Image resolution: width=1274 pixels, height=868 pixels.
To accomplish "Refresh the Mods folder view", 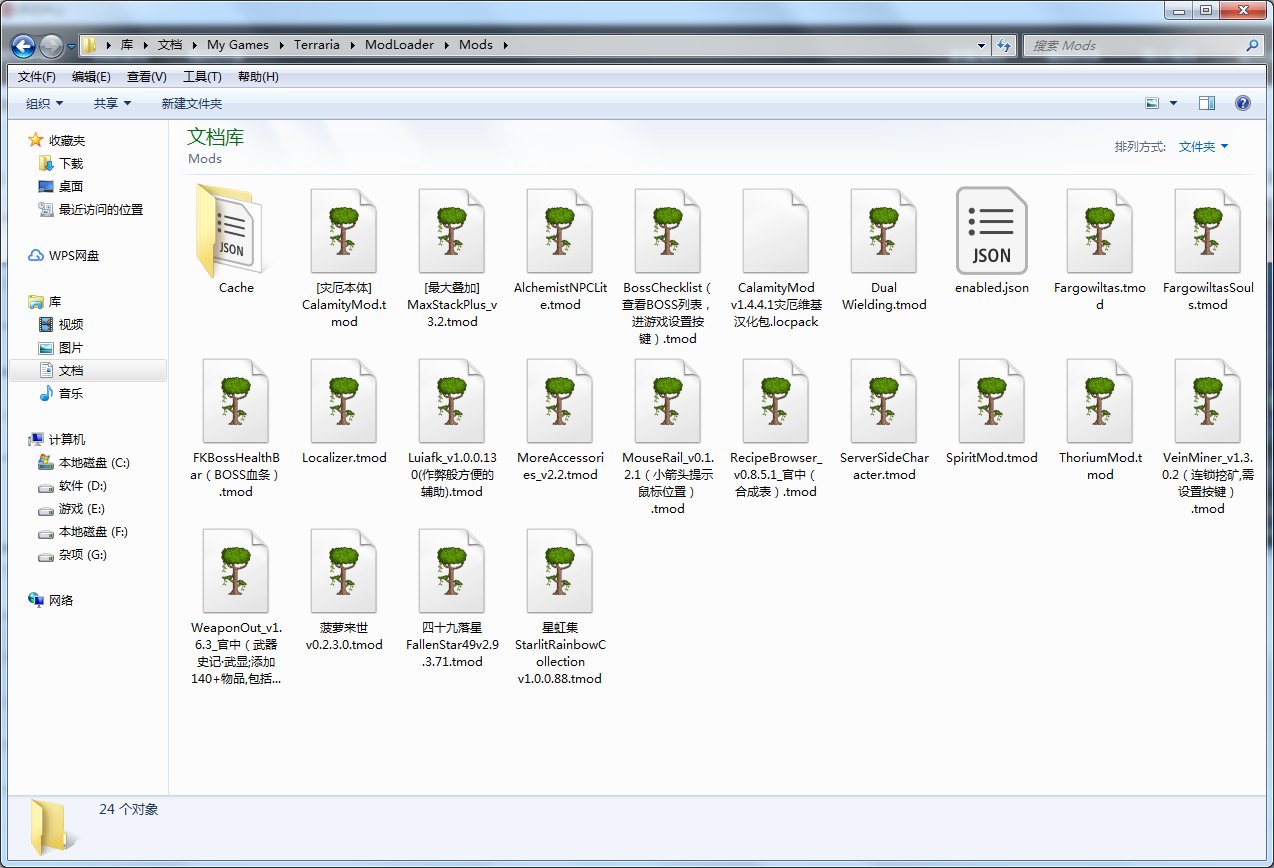I will point(1005,45).
